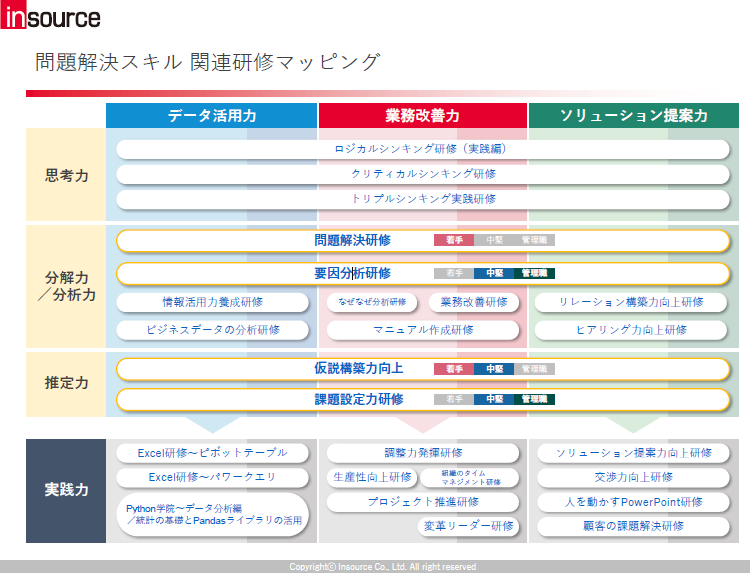
Task: Open ヒアリング力向上研修
Action: pos(631,330)
